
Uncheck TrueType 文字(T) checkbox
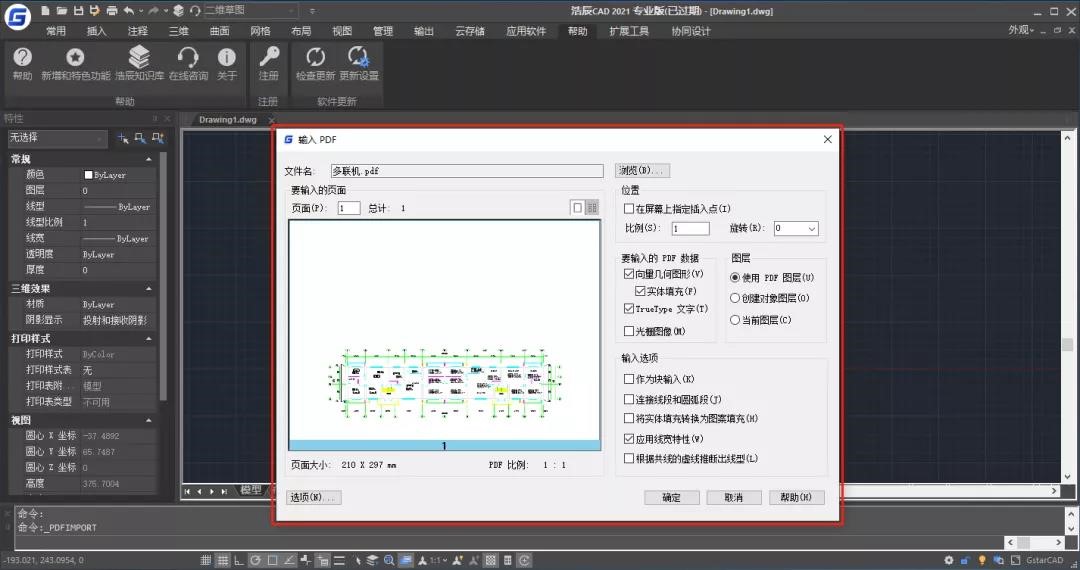coord(629,309)
